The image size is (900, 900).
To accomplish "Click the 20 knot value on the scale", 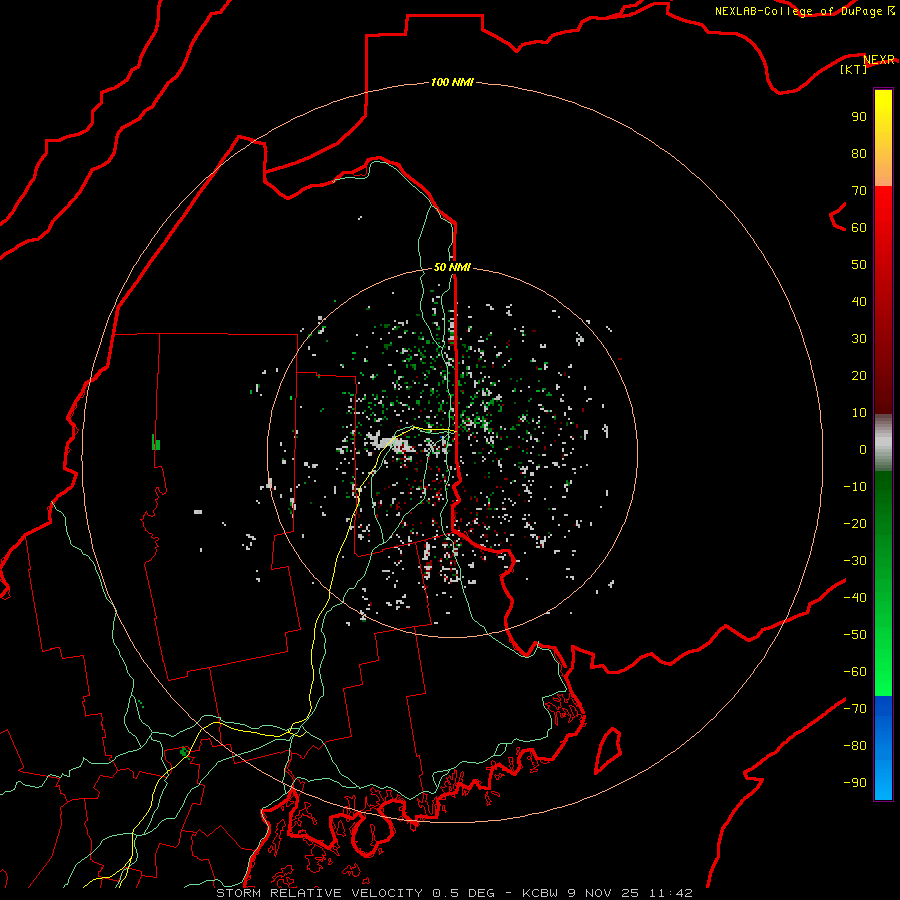I will 859,376.
